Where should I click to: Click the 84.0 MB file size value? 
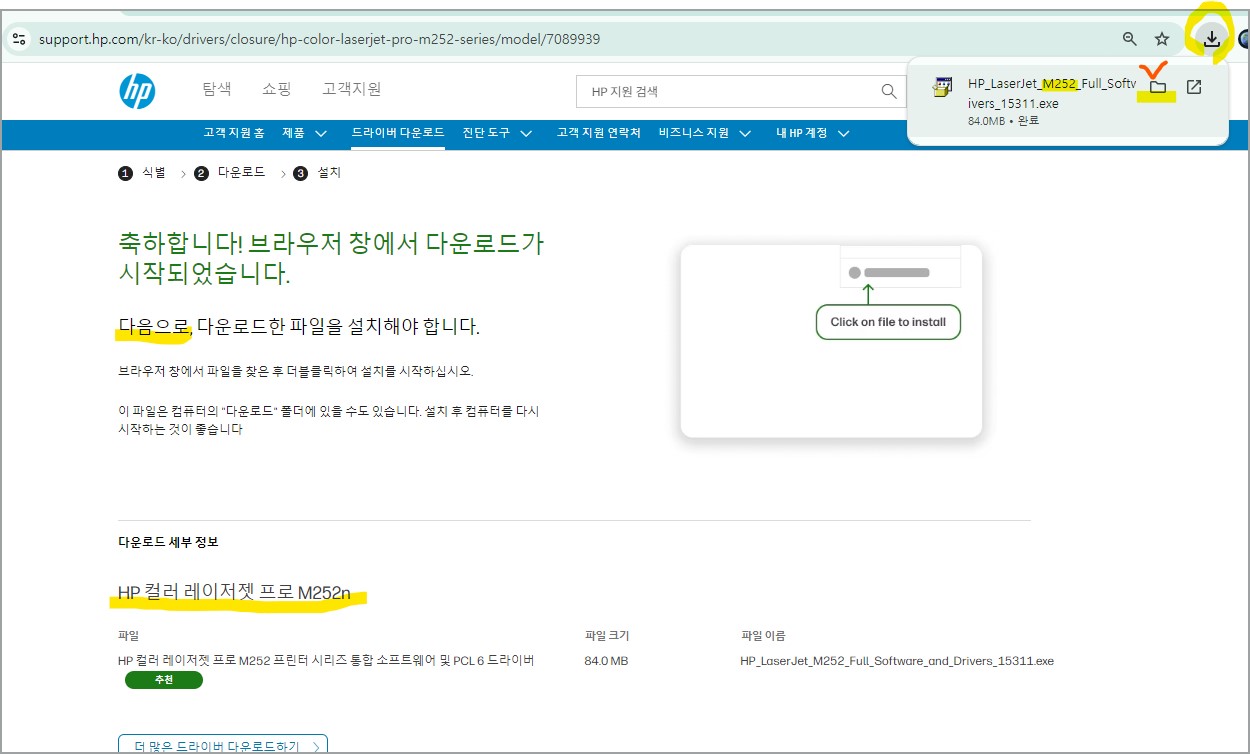[606, 661]
